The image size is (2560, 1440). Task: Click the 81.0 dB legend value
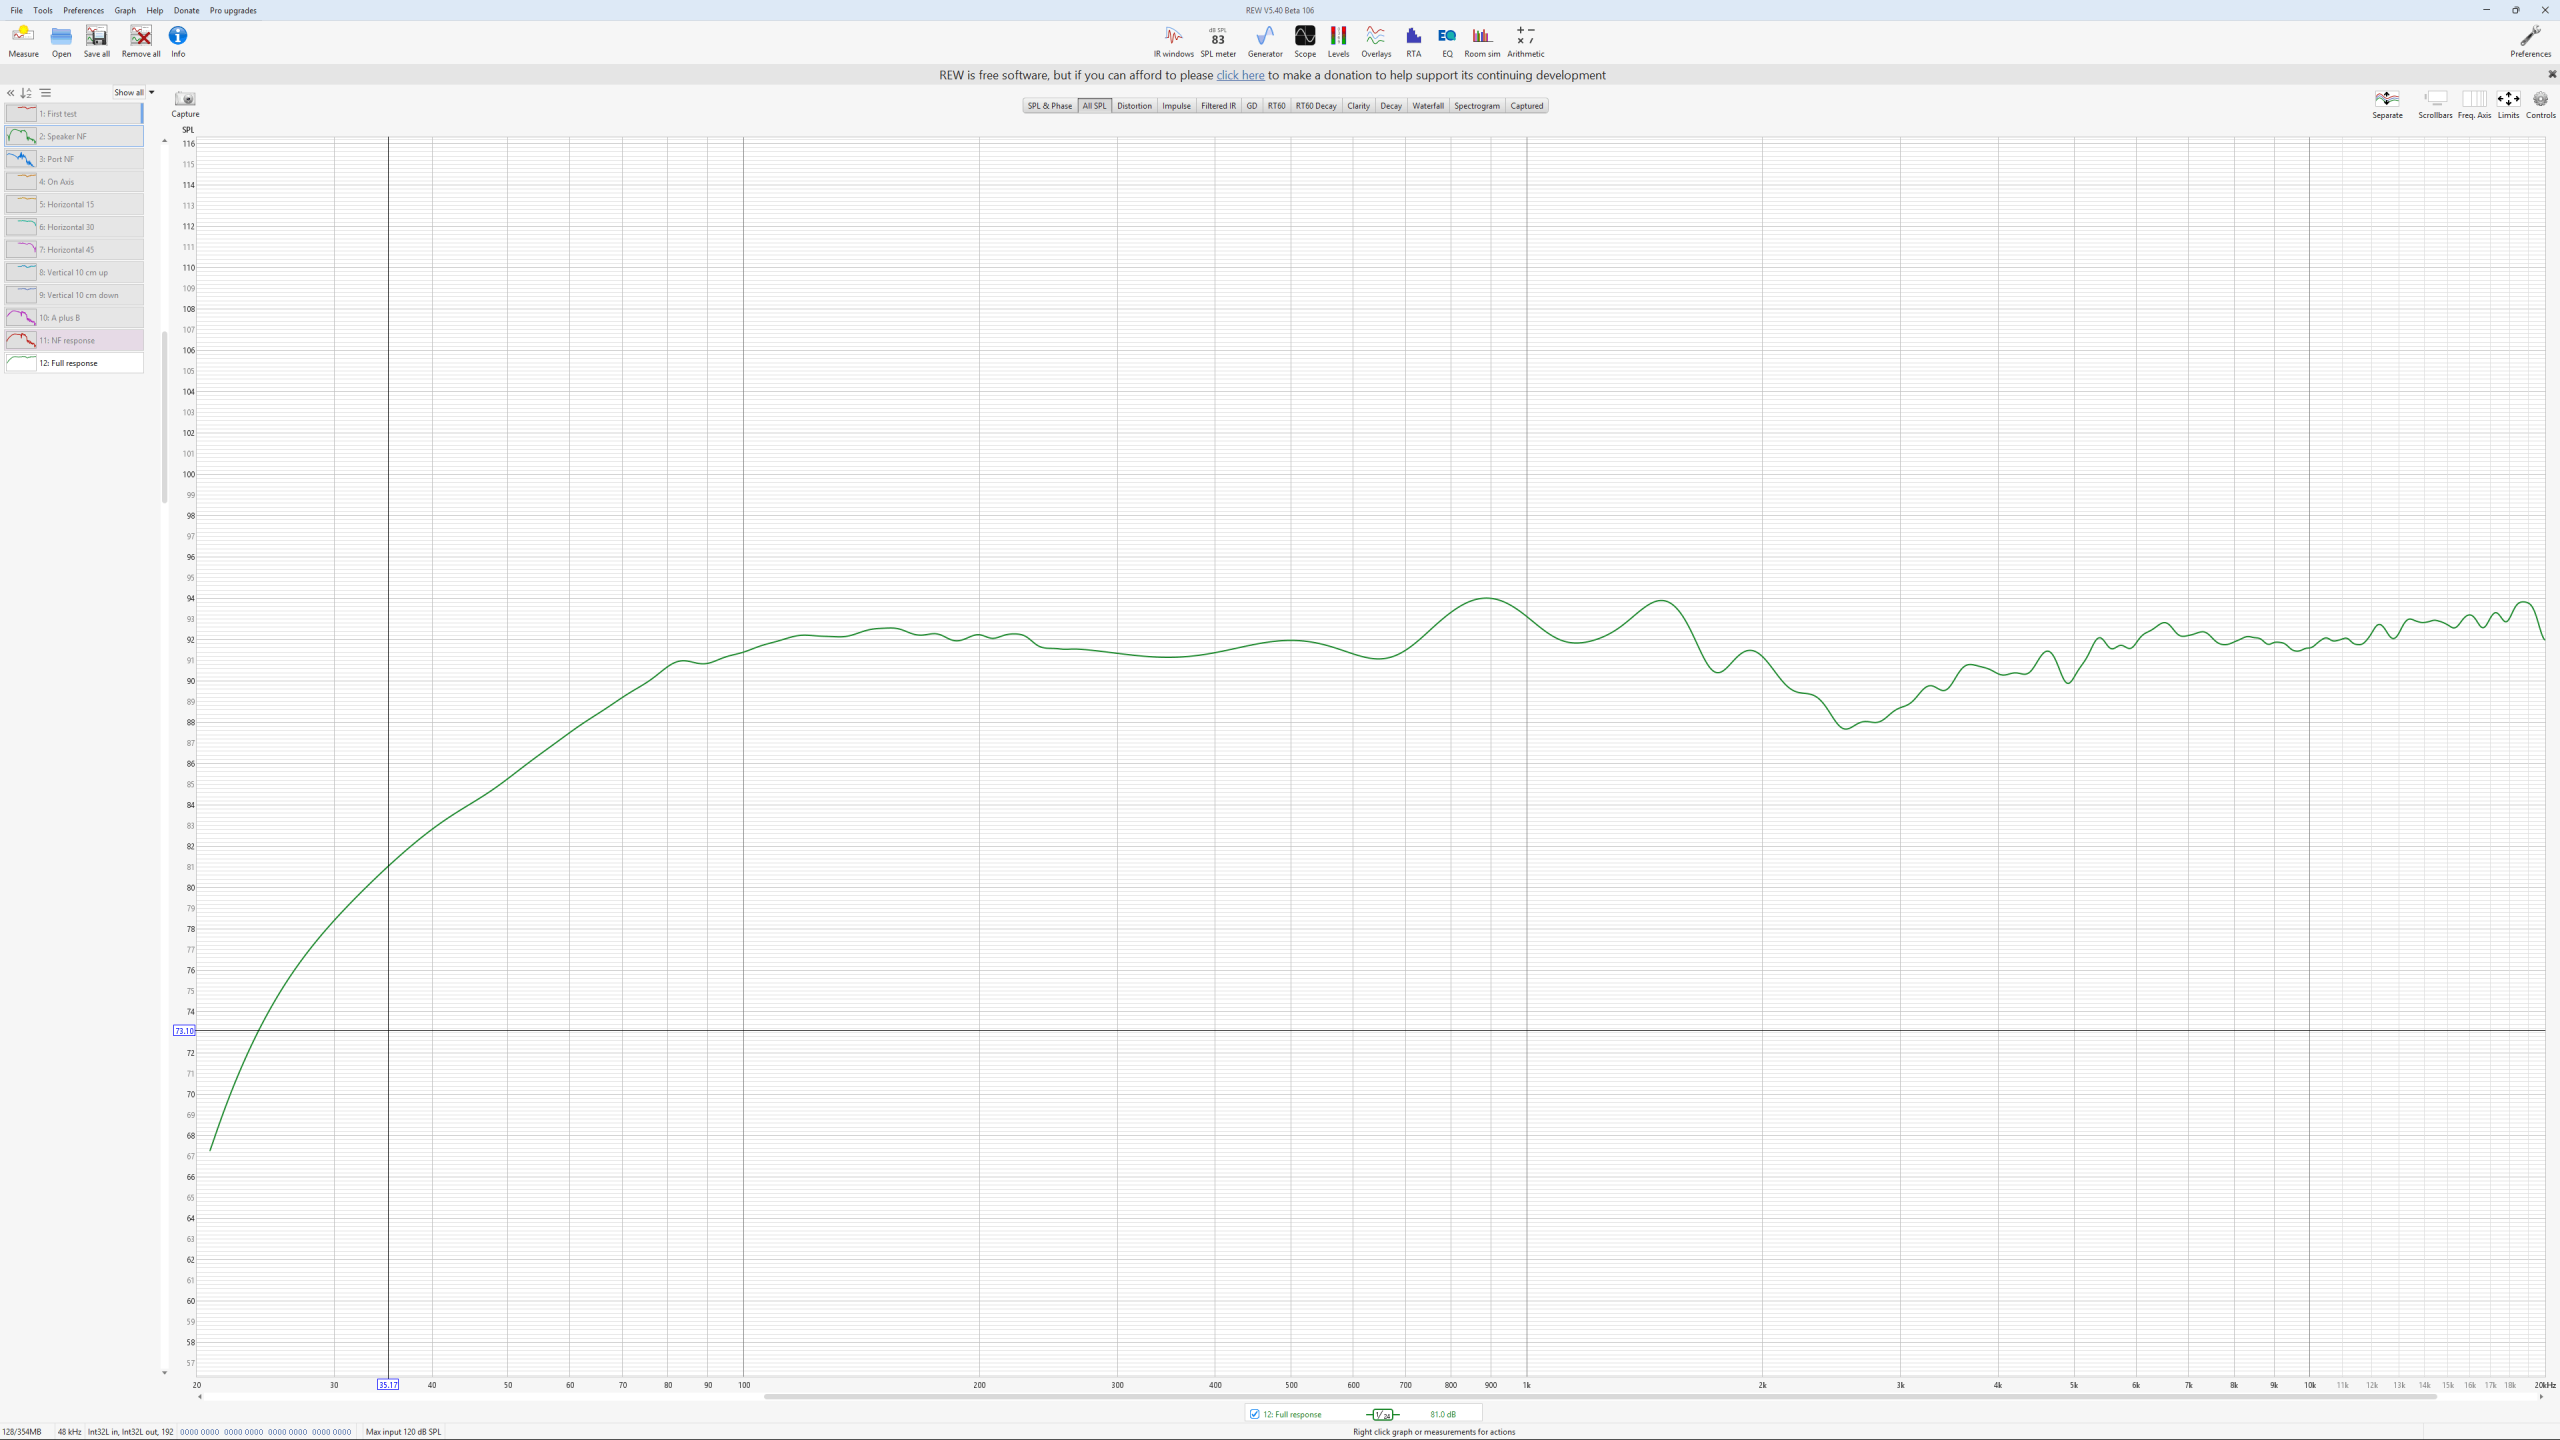click(1443, 1414)
